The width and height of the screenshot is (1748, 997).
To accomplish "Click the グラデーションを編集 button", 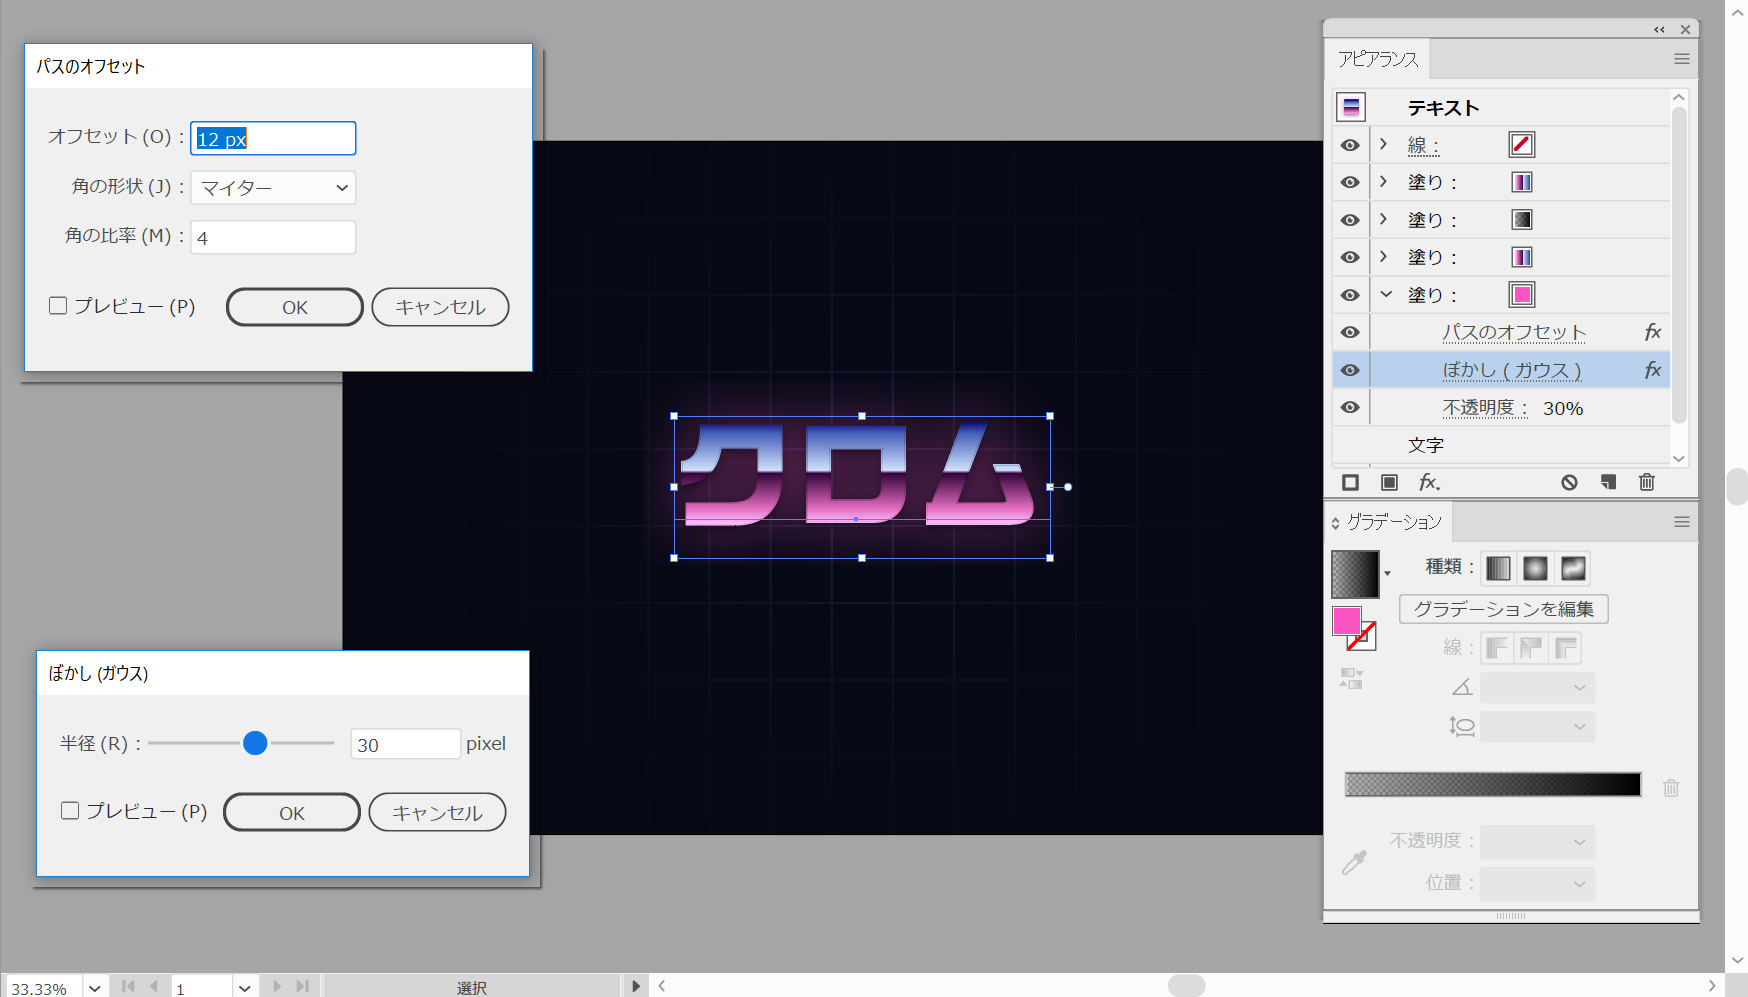I will [1503, 609].
